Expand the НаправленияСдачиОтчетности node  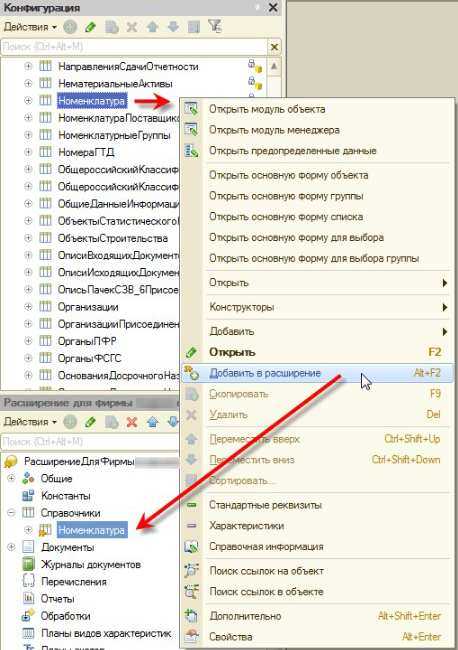pos(28,66)
